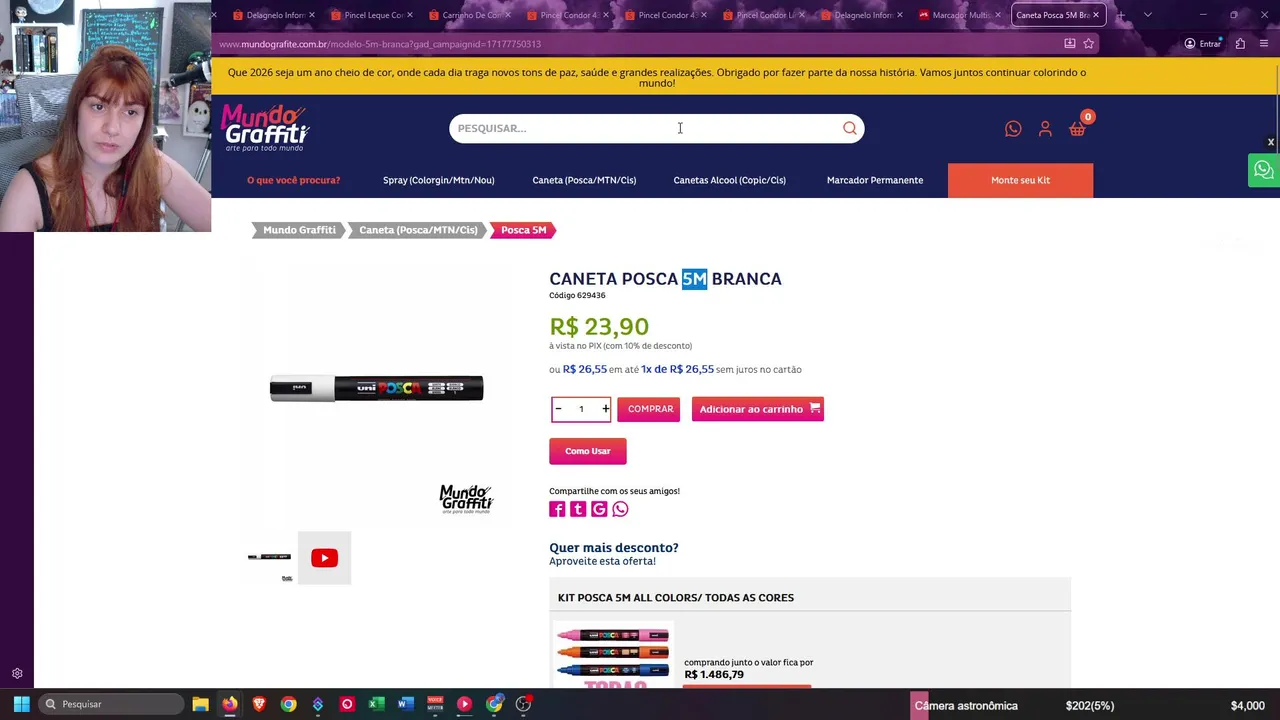This screenshot has width=1280, height=720.
Task: Open a new browser tab with the plus button
Action: tap(1120, 15)
